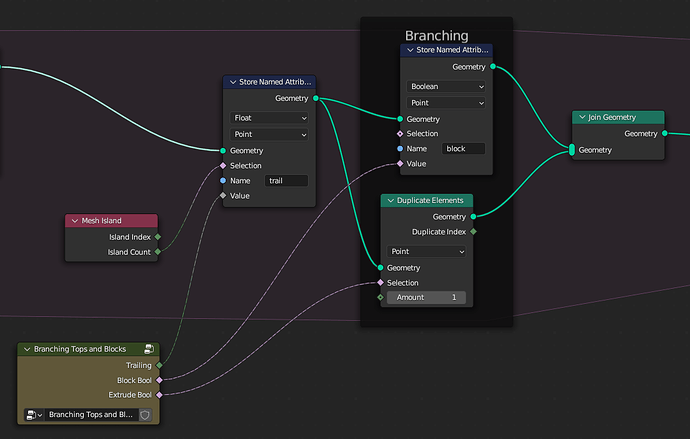Collapse the trail Store Named Attribute node
The width and height of the screenshot is (690, 439).
coord(233,82)
